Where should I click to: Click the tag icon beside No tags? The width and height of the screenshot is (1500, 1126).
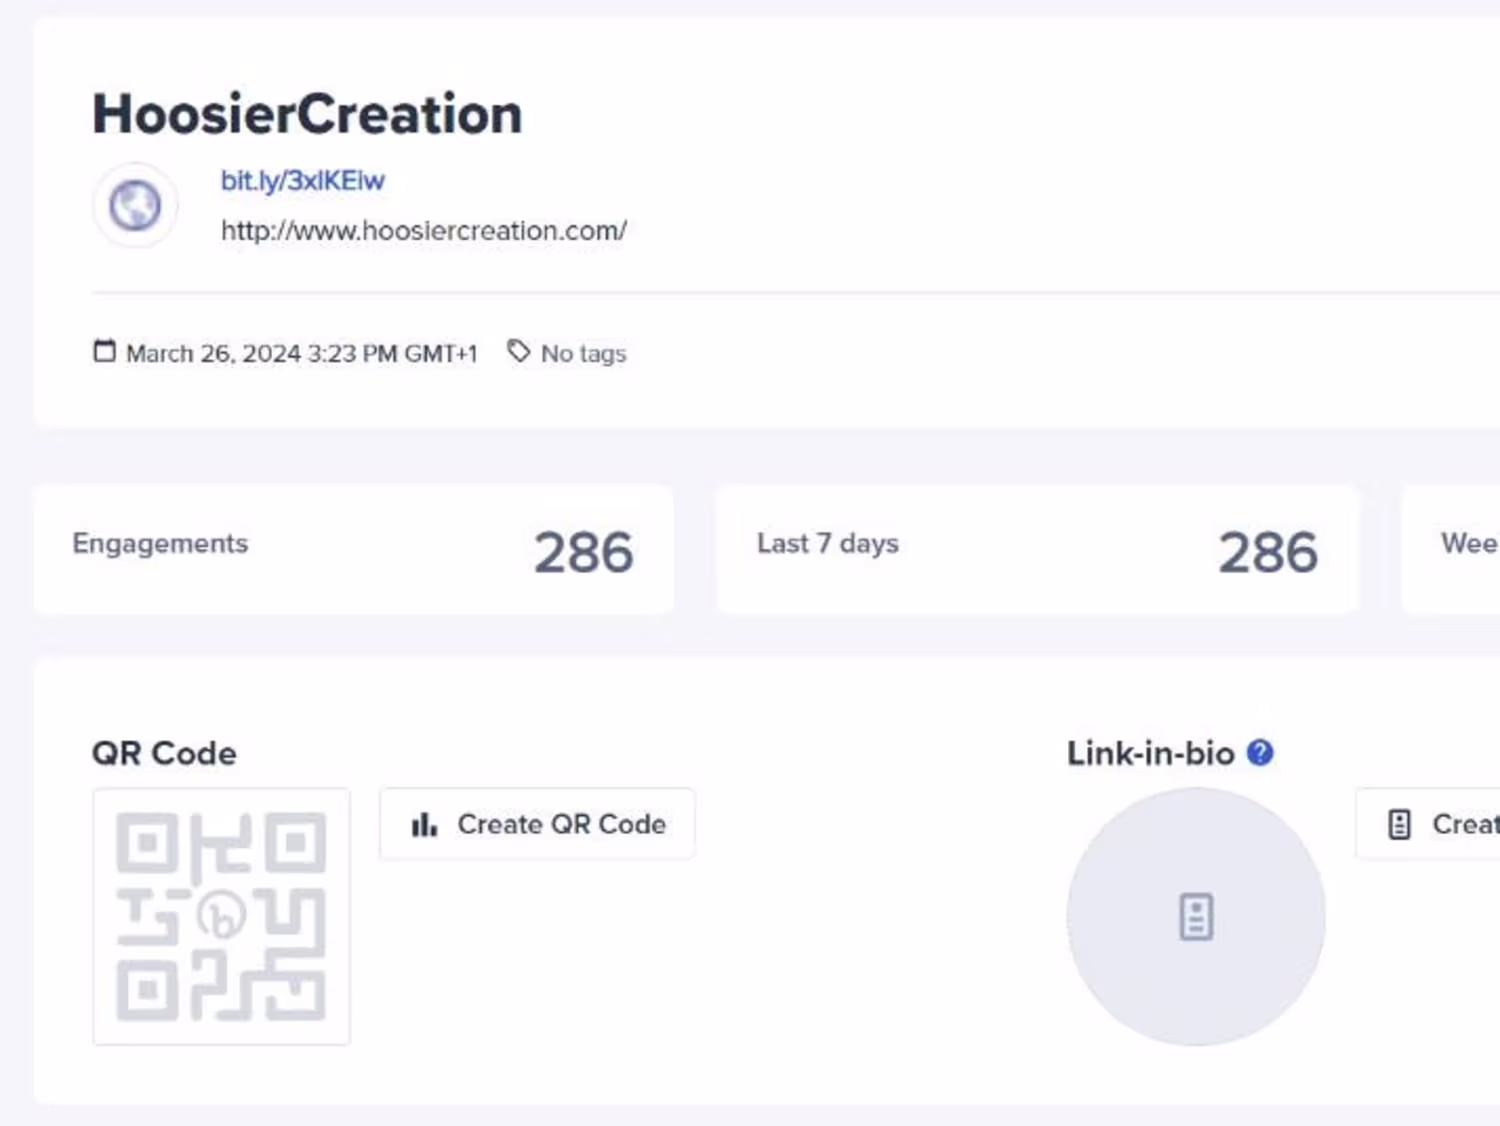(518, 351)
